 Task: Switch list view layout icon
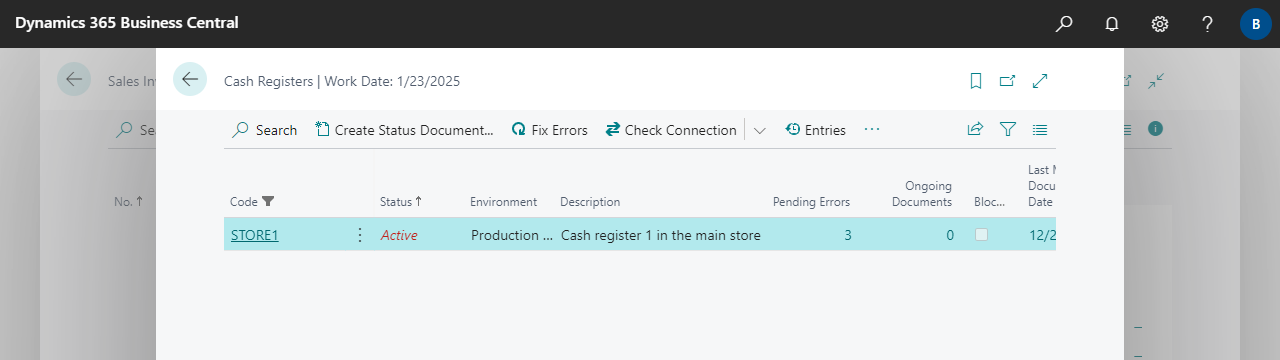coord(1040,130)
